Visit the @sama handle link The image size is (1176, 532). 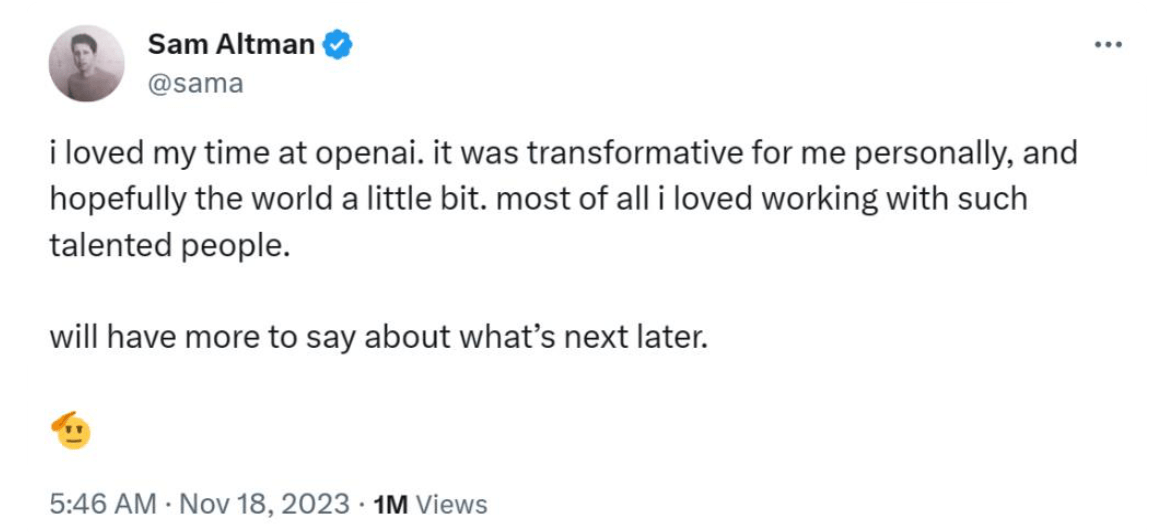196,84
